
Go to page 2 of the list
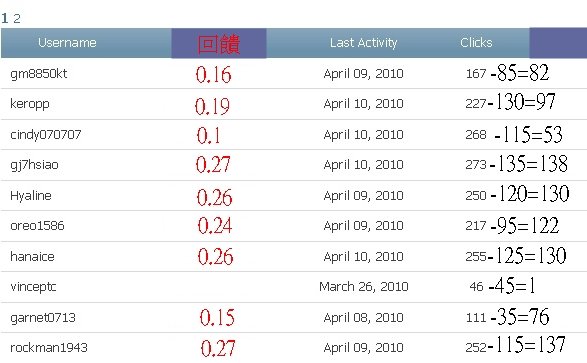tap(17, 18)
